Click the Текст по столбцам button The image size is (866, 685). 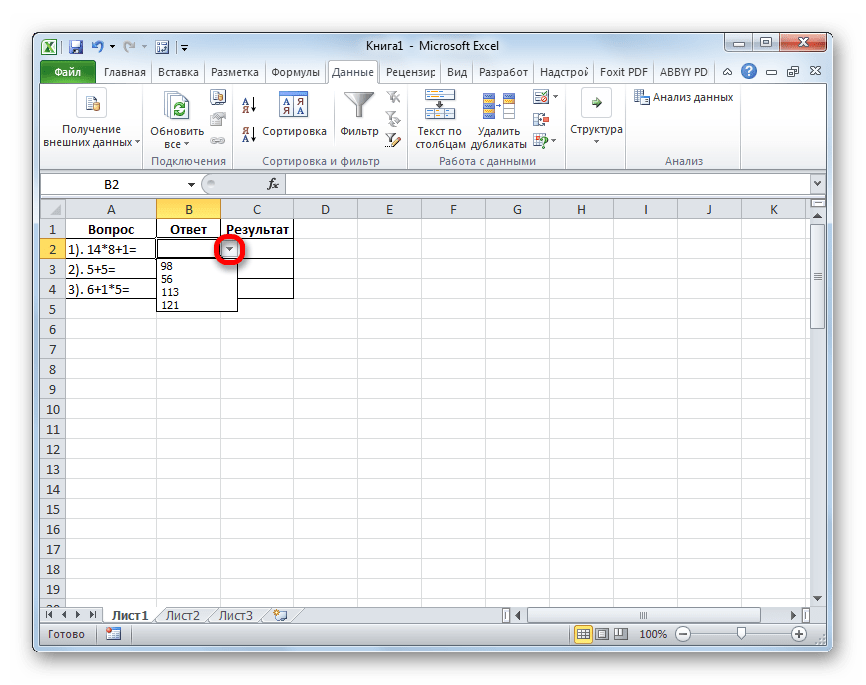440,119
